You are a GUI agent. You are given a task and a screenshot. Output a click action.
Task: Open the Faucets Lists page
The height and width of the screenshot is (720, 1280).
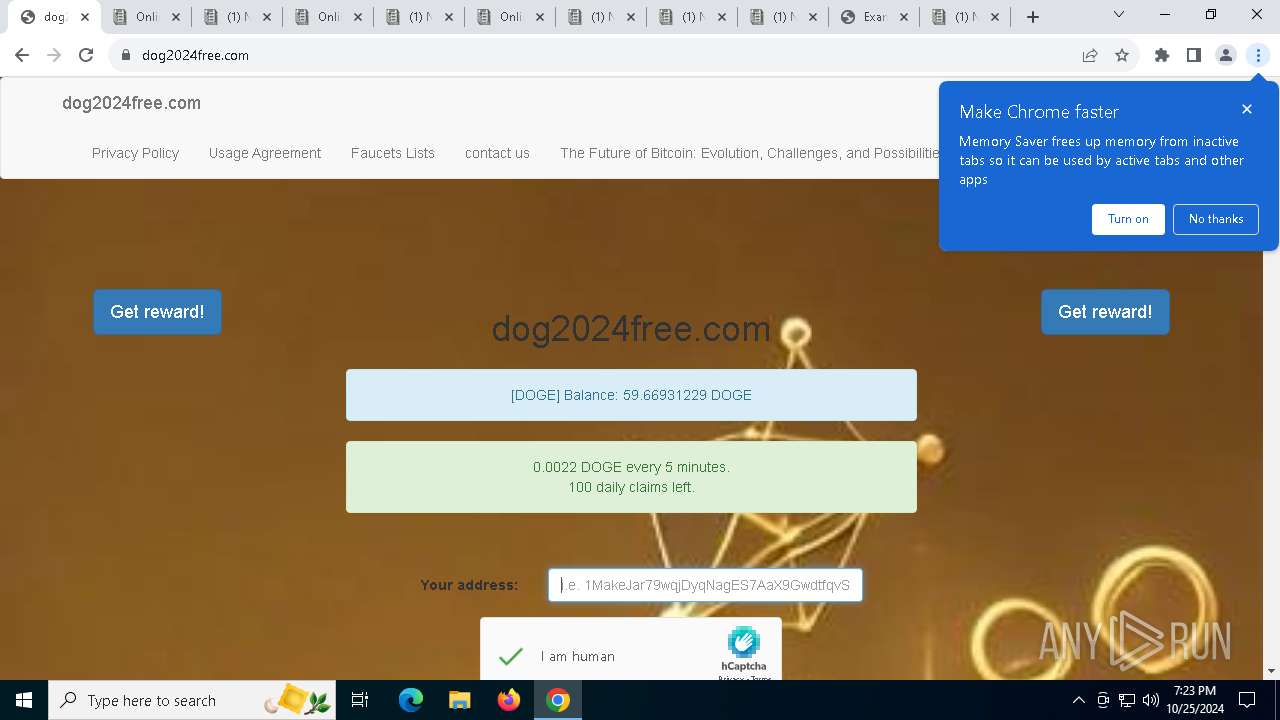click(393, 153)
